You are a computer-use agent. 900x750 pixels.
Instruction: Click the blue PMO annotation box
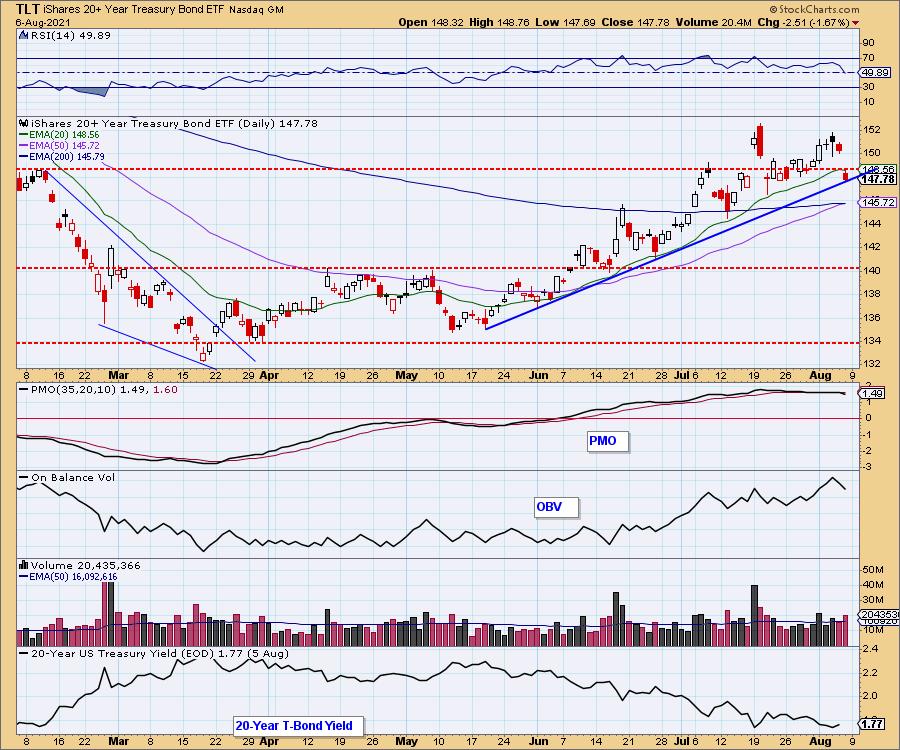coord(608,441)
